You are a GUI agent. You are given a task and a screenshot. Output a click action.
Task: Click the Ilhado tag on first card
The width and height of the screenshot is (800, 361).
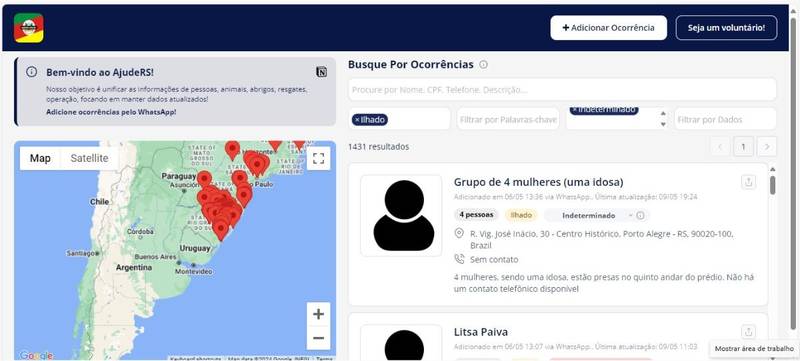tap(521, 215)
